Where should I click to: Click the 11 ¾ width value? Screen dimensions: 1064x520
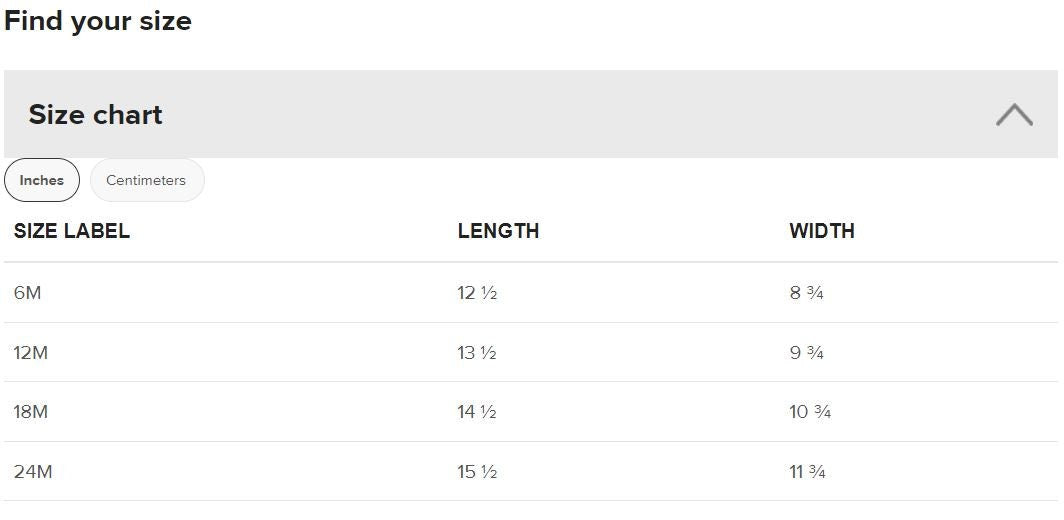(807, 472)
